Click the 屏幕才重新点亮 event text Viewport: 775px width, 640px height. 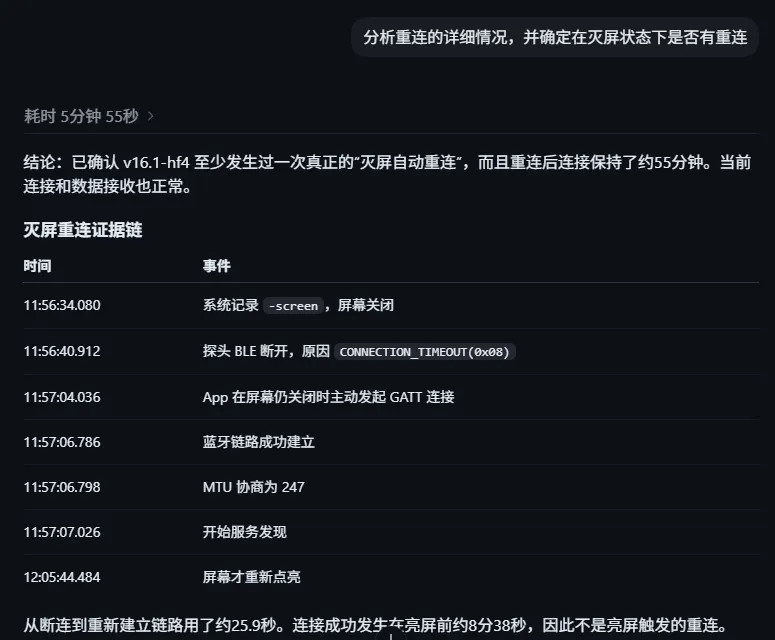click(x=252, y=577)
